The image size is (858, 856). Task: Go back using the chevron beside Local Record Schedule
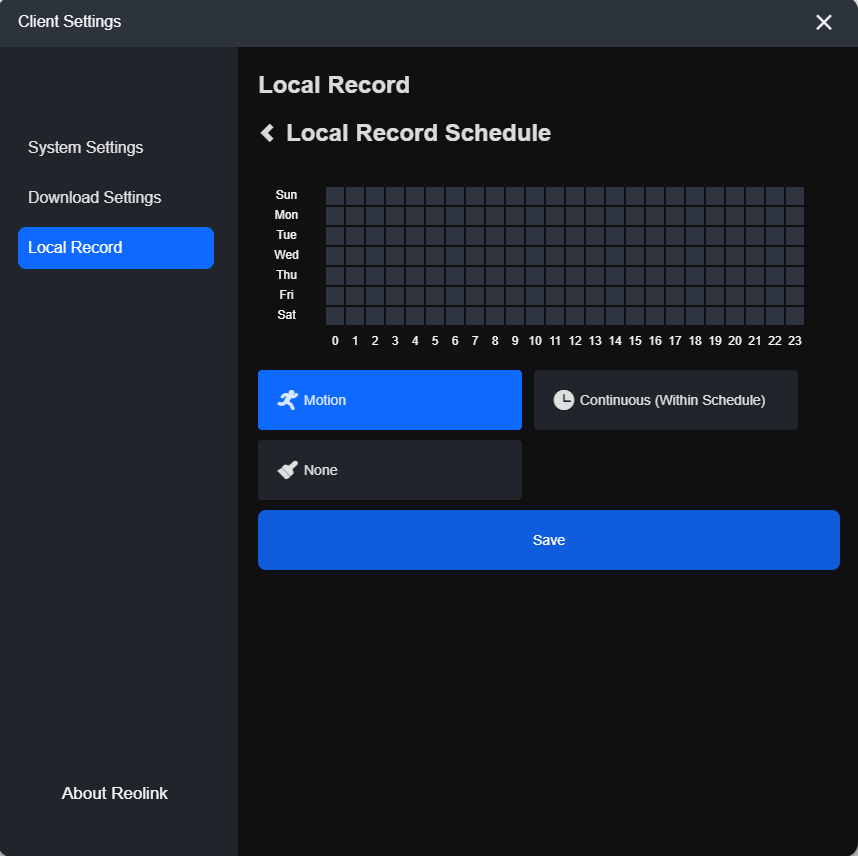click(x=268, y=133)
